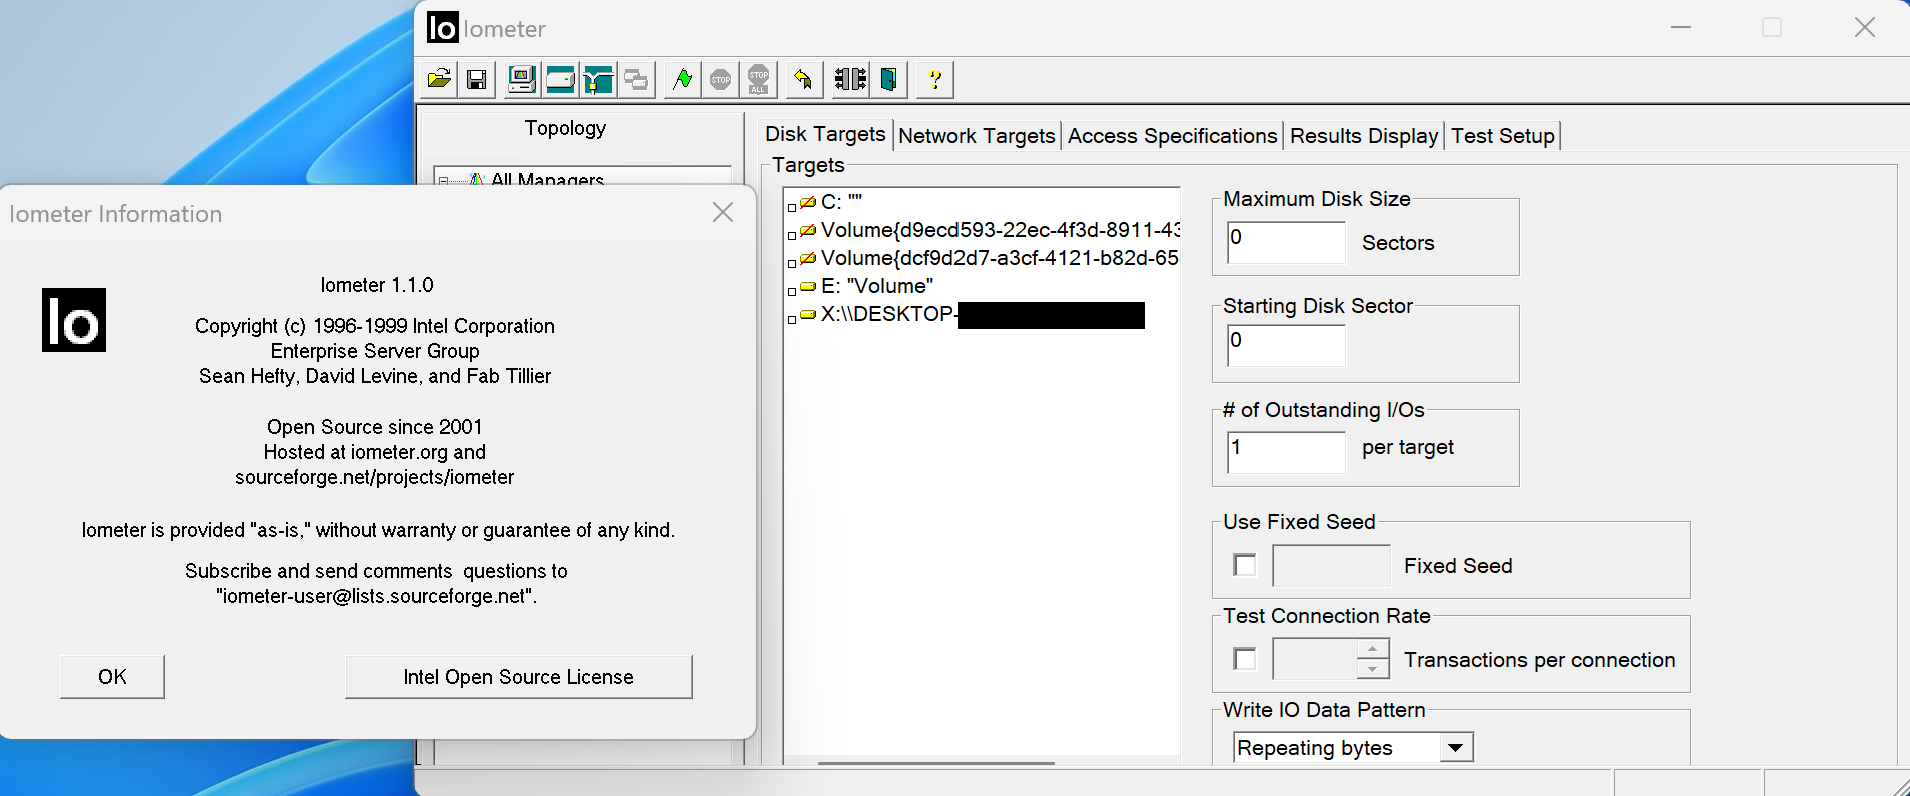The width and height of the screenshot is (1910, 796).
Task: Click the Maximum Disk Size input field
Action: click(1287, 242)
